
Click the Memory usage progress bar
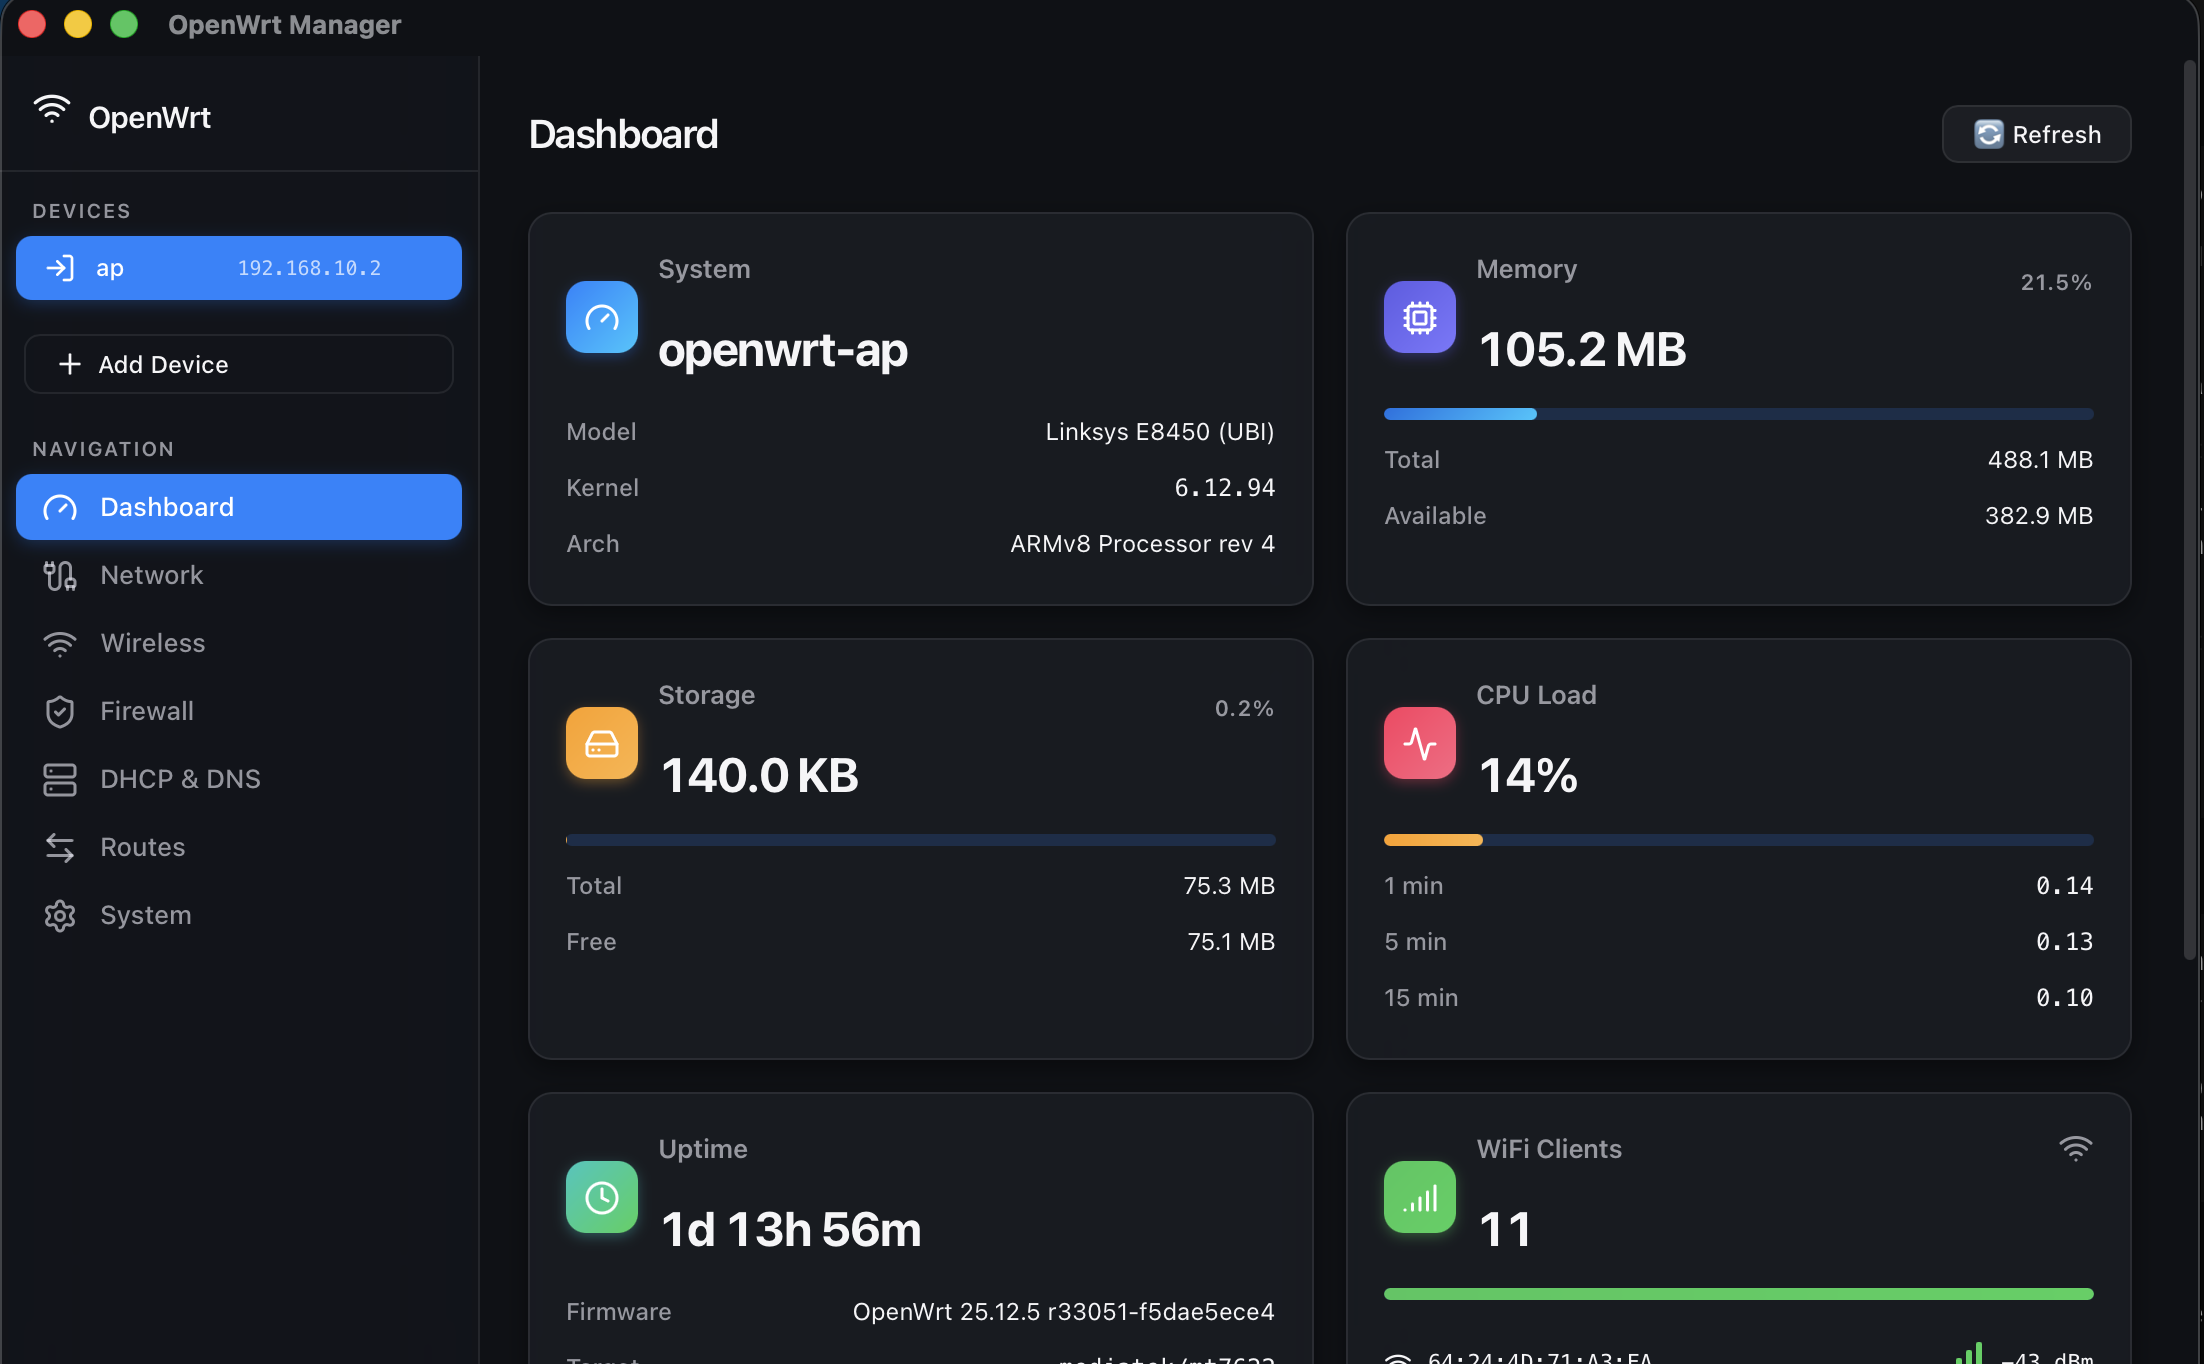click(1738, 414)
